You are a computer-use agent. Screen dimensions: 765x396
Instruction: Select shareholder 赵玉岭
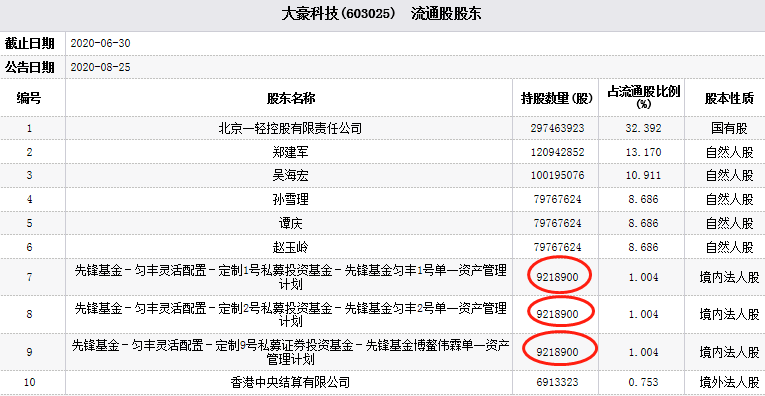point(290,247)
